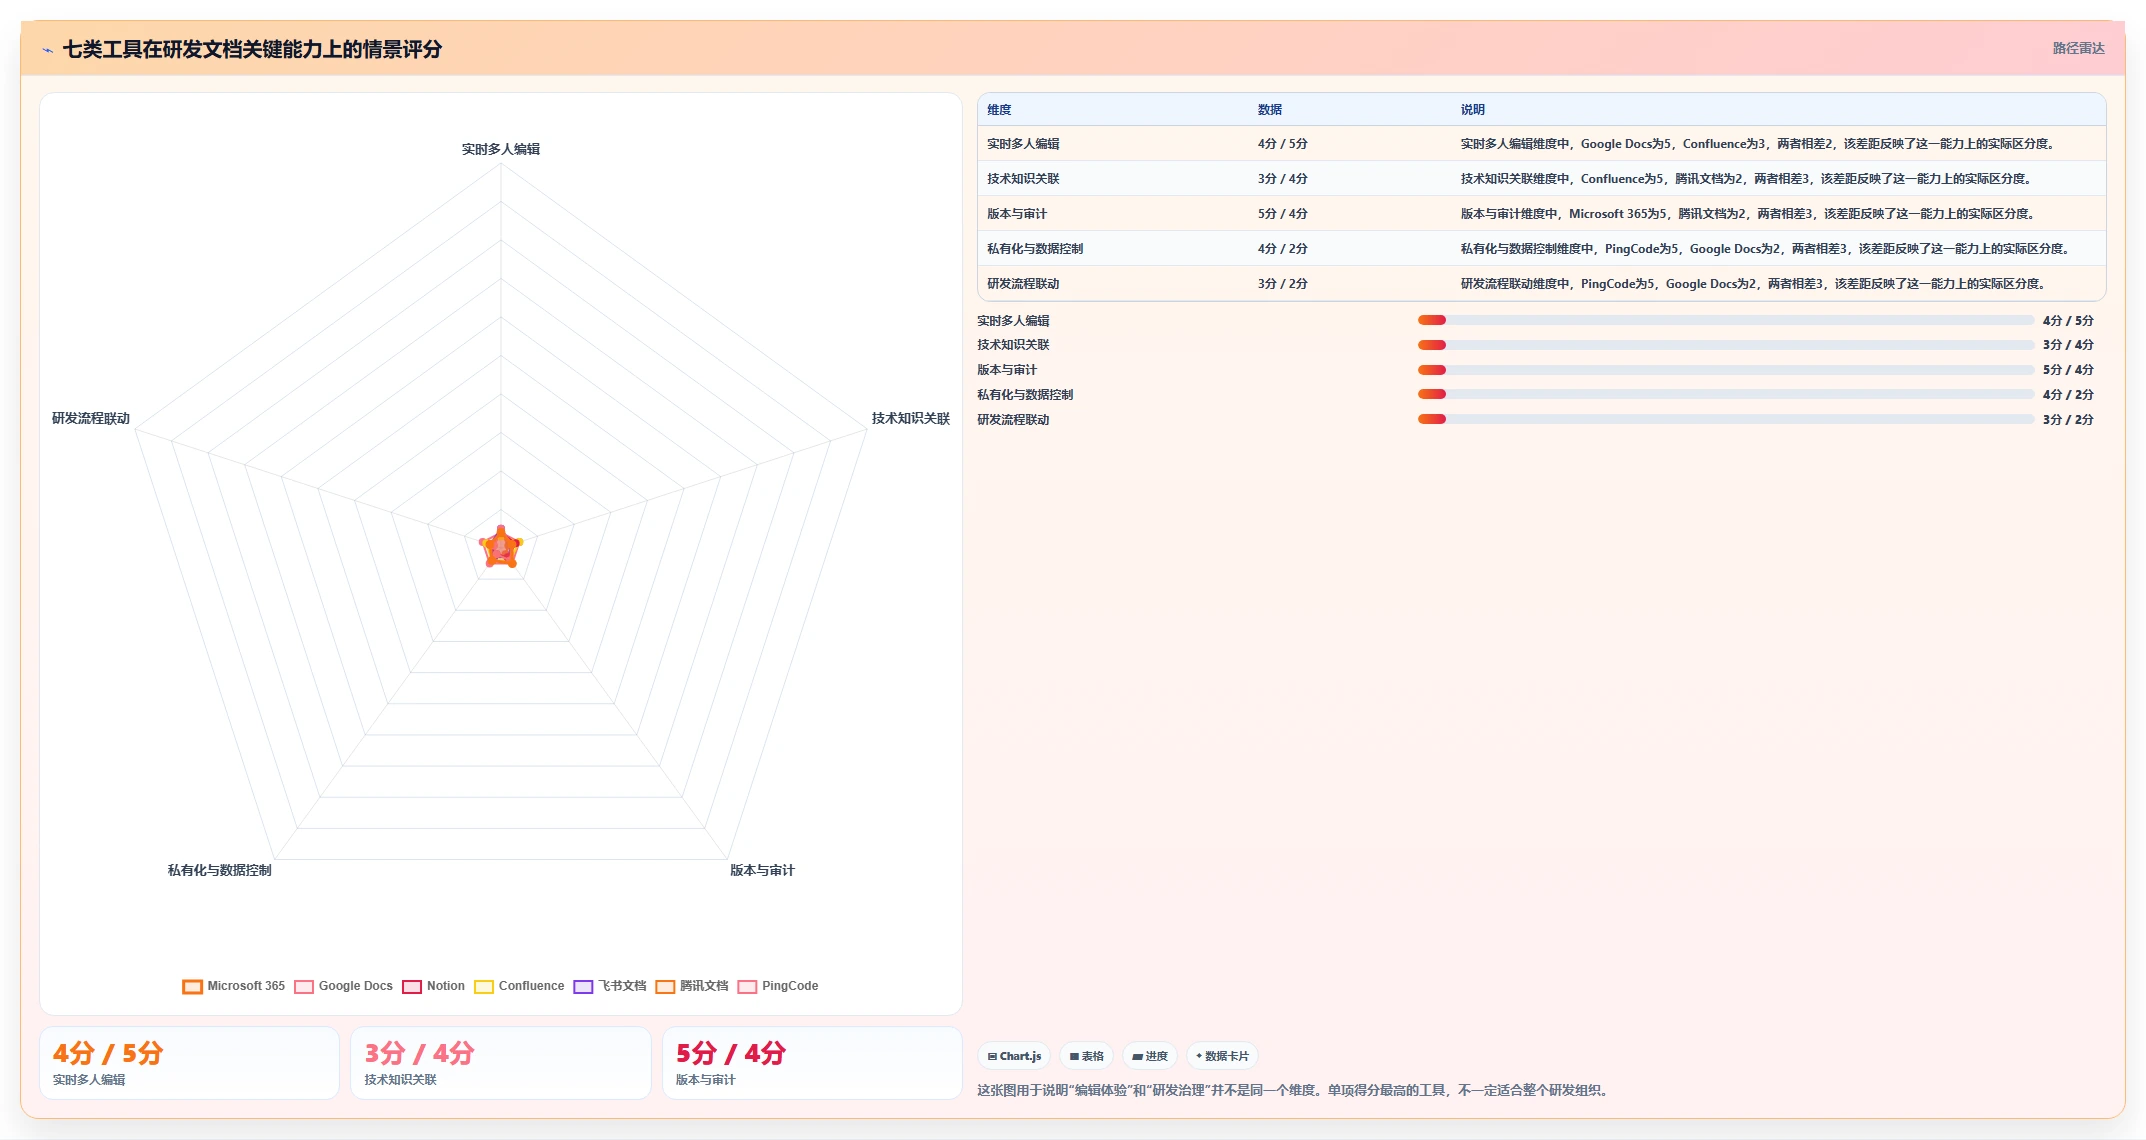Click the 4分 / 2分 value beside 私有化与数据控制 bar

click(2068, 395)
